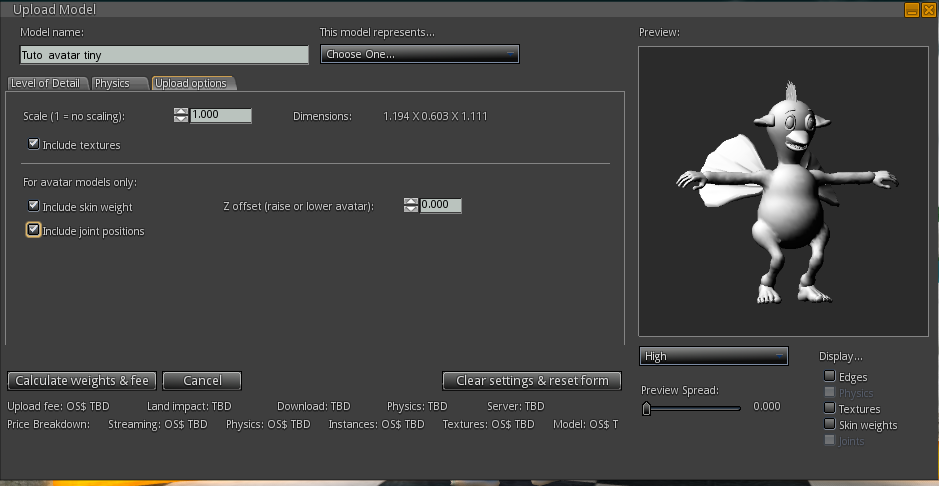Screen dimensions: 939x486
Task: Switch to the Physics tab
Action: click(x=119, y=83)
